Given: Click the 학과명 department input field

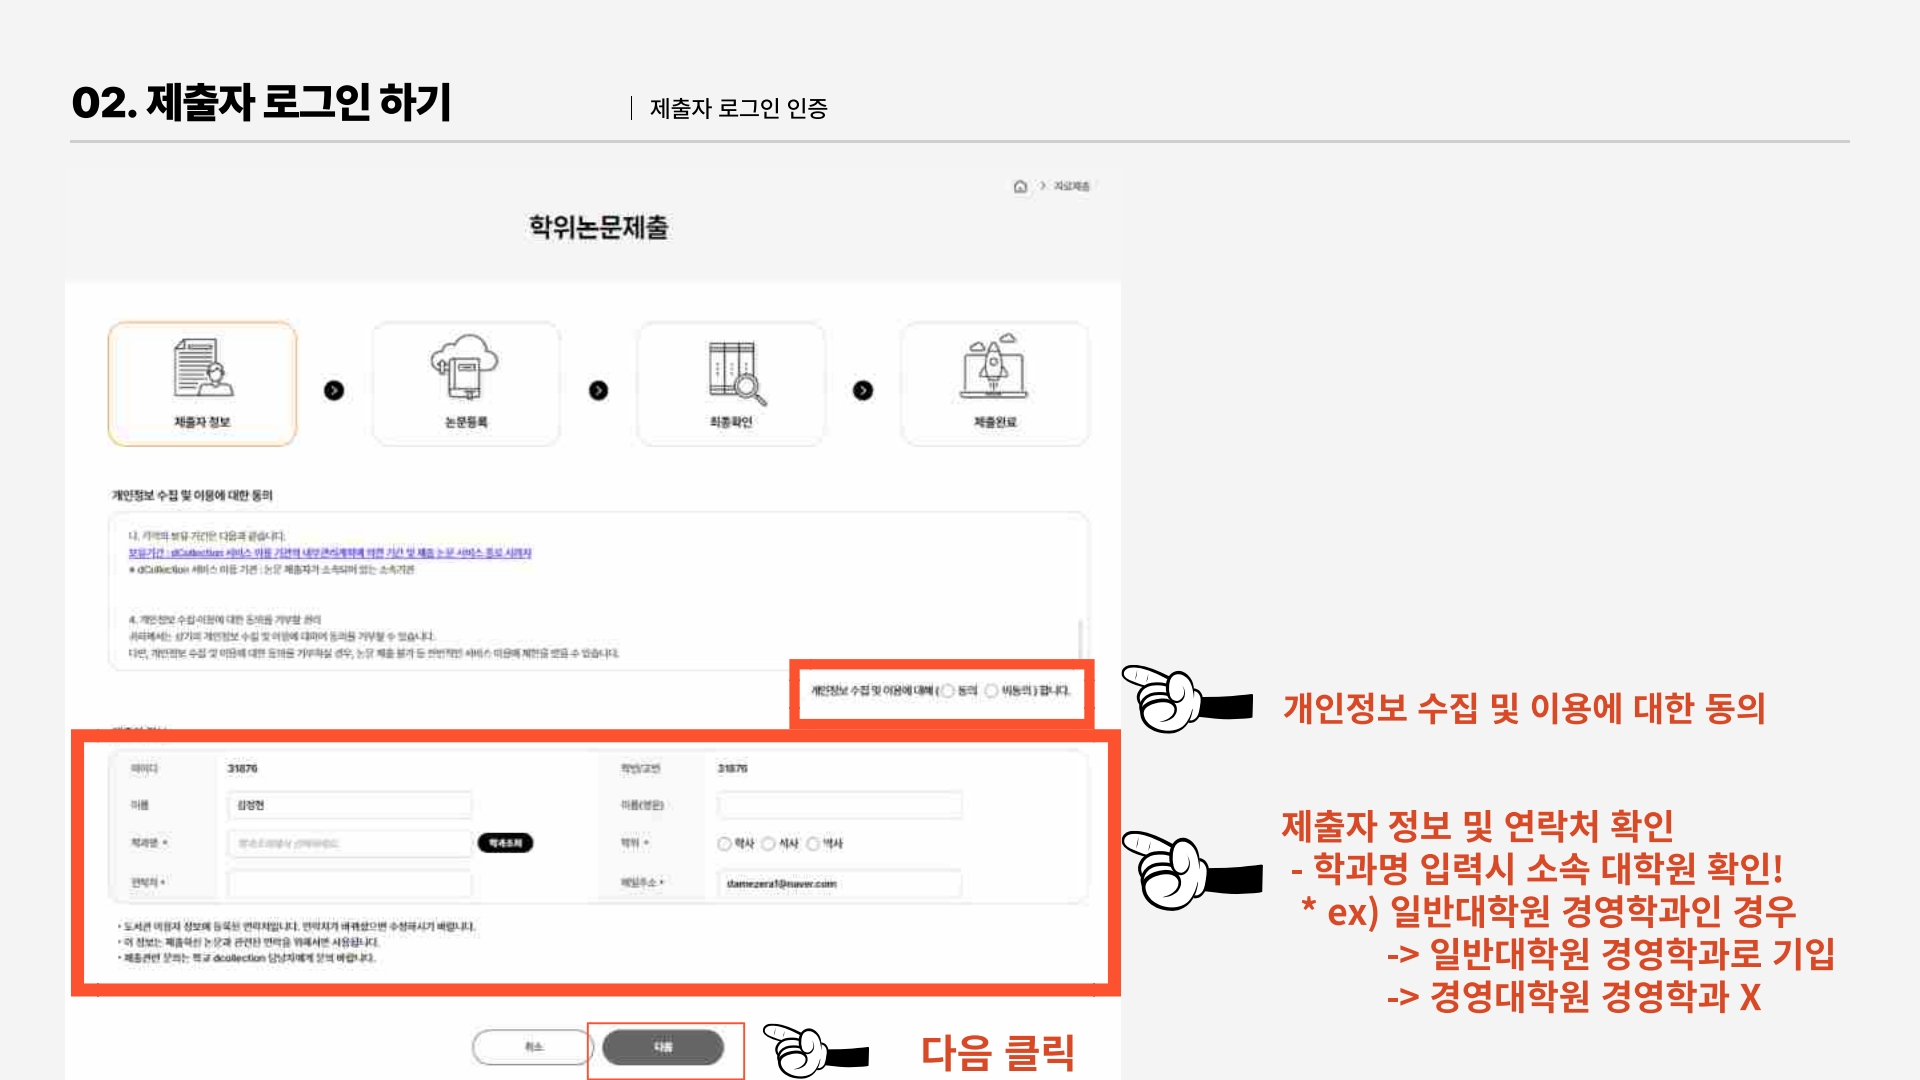Looking at the screenshot, I should [x=349, y=844].
